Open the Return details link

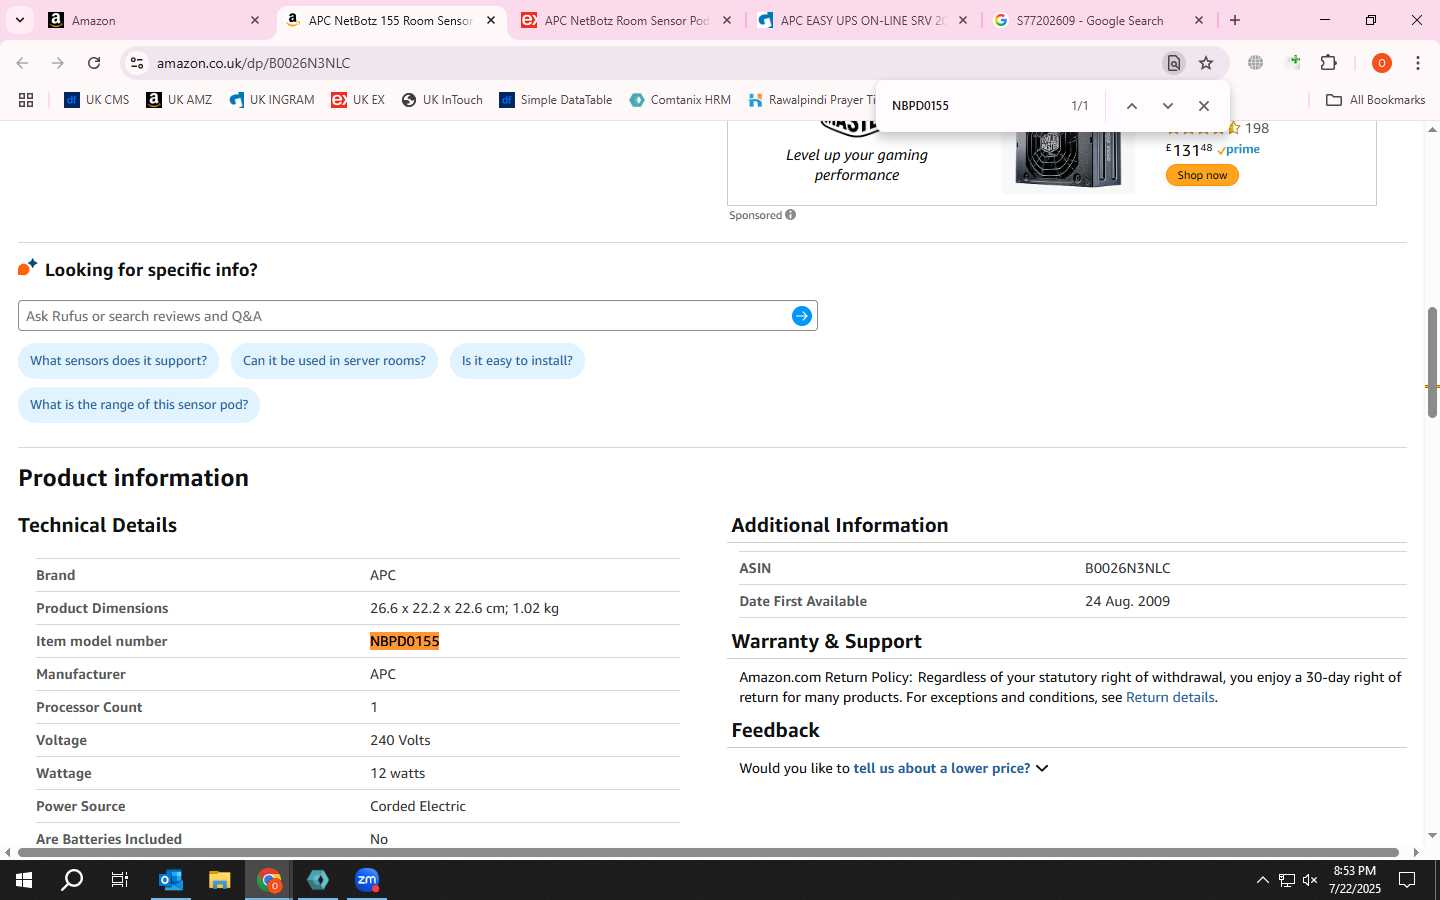pyautogui.click(x=1170, y=697)
